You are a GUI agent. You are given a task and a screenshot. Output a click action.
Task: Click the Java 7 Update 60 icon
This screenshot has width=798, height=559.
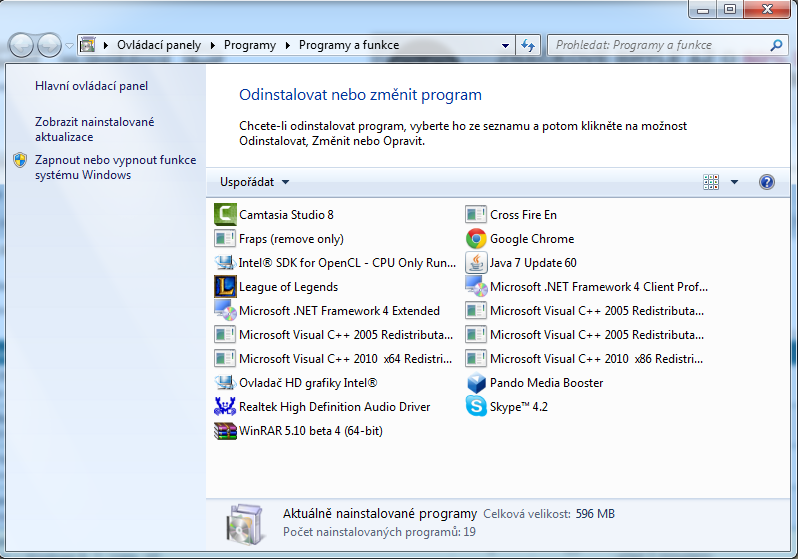pyautogui.click(x=476, y=262)
